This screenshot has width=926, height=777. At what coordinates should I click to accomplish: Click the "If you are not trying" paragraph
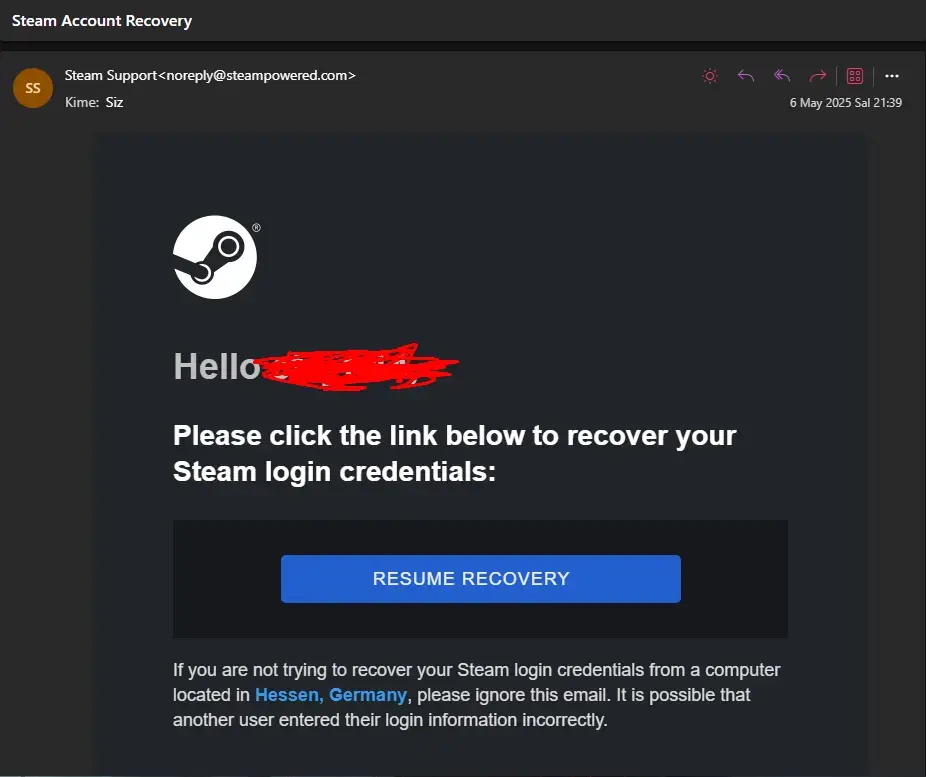click(477, 695)
